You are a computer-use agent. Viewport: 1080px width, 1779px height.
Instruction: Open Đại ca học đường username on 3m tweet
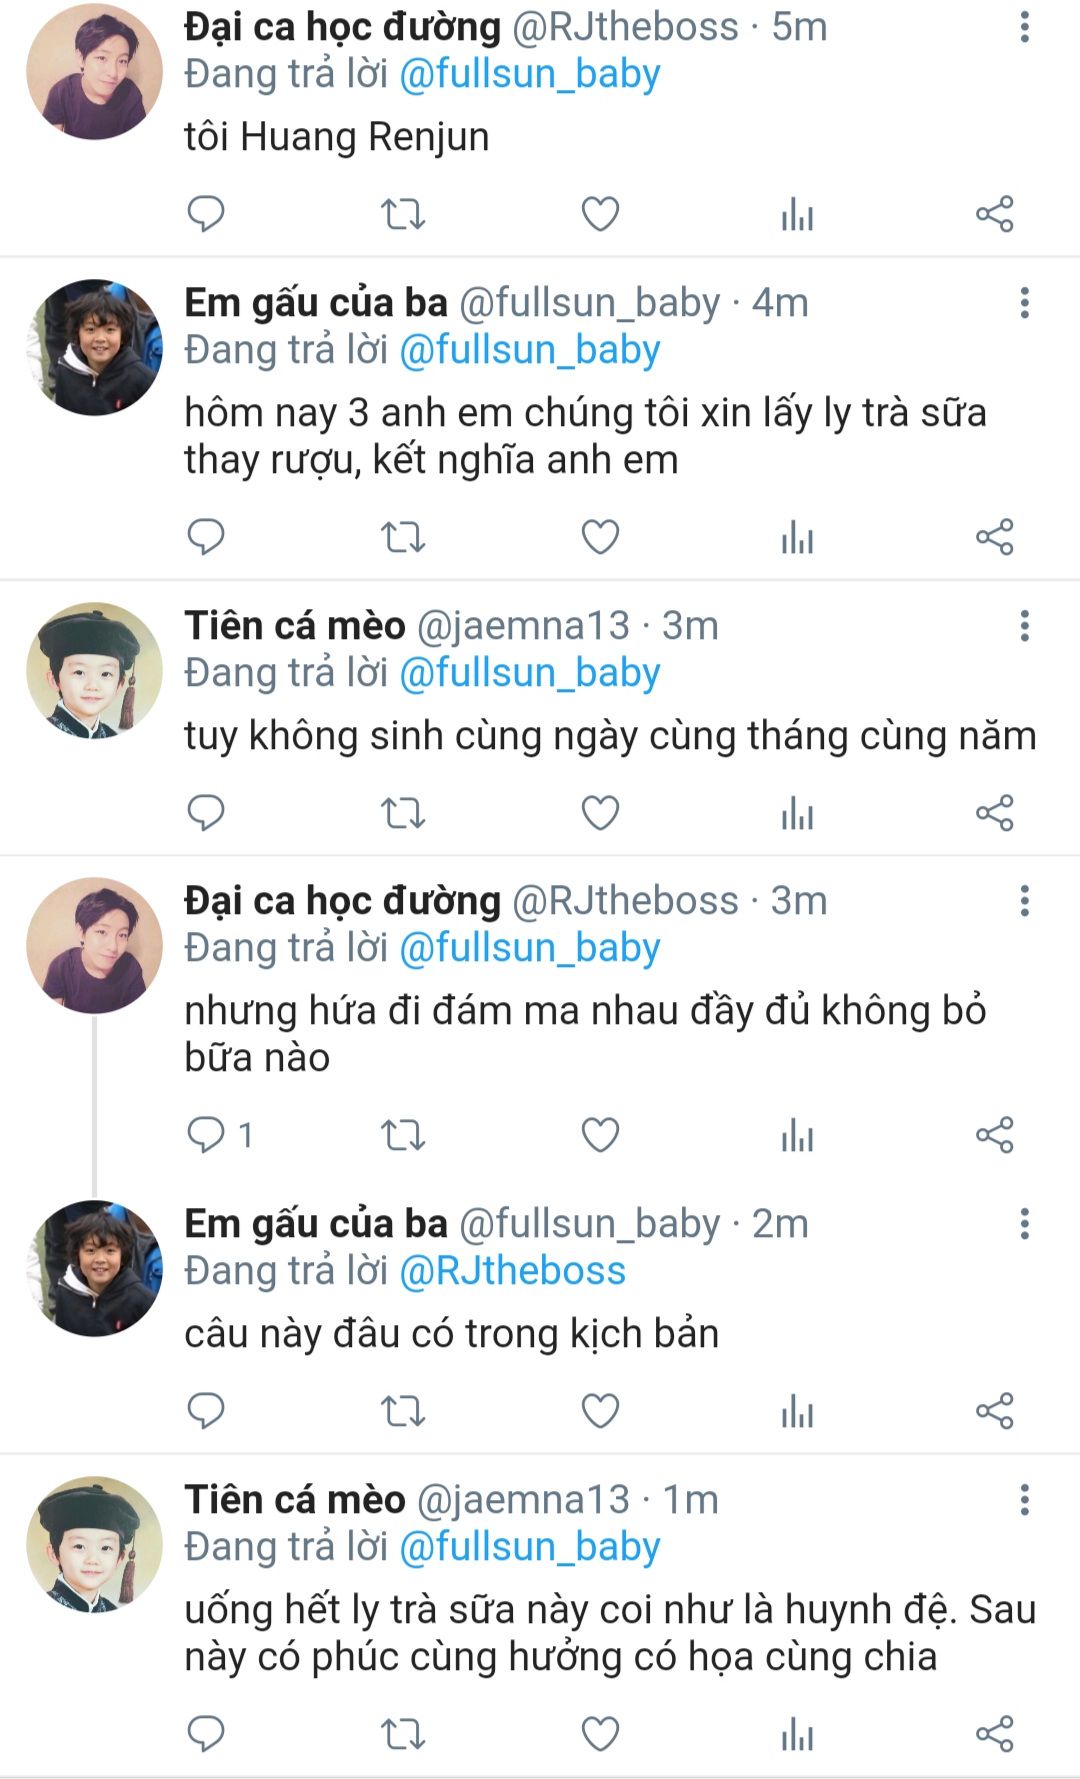coord(342,901)
